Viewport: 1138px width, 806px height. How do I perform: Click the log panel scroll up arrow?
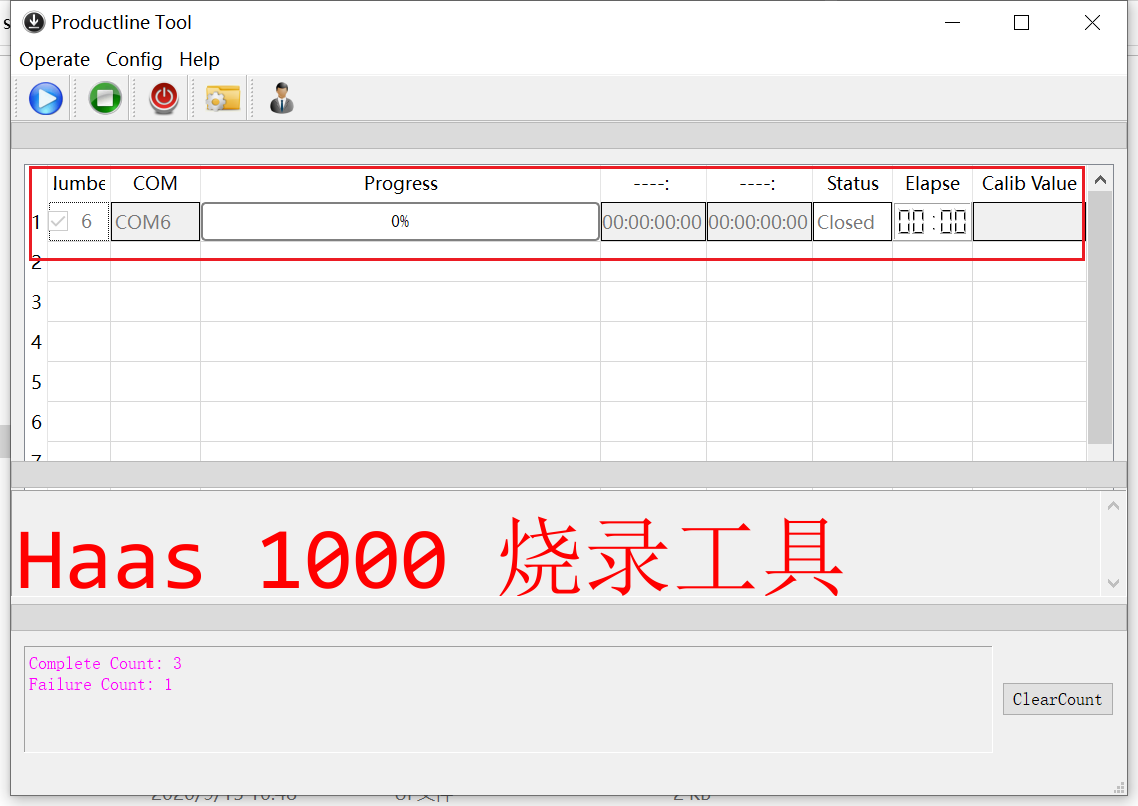click(x=1113, y=506)
